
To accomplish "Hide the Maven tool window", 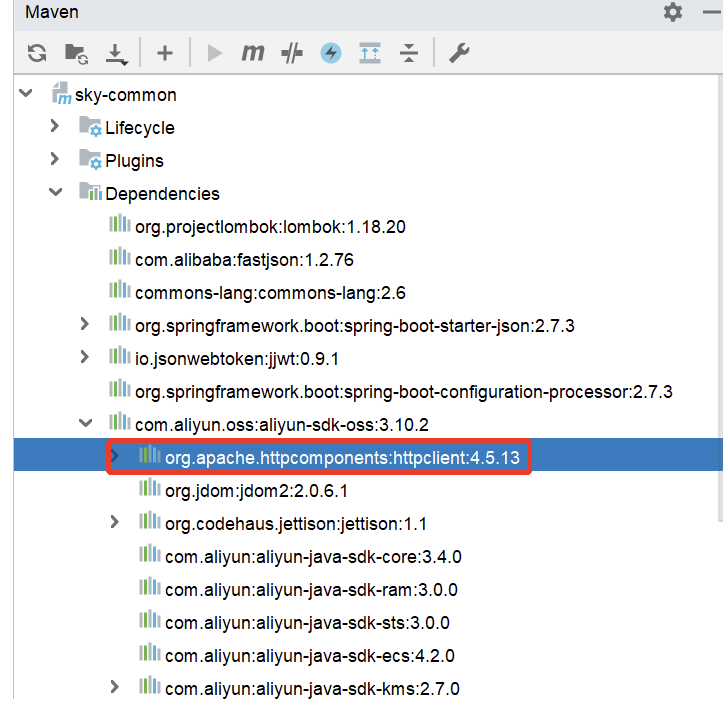I will coord(712,12).
